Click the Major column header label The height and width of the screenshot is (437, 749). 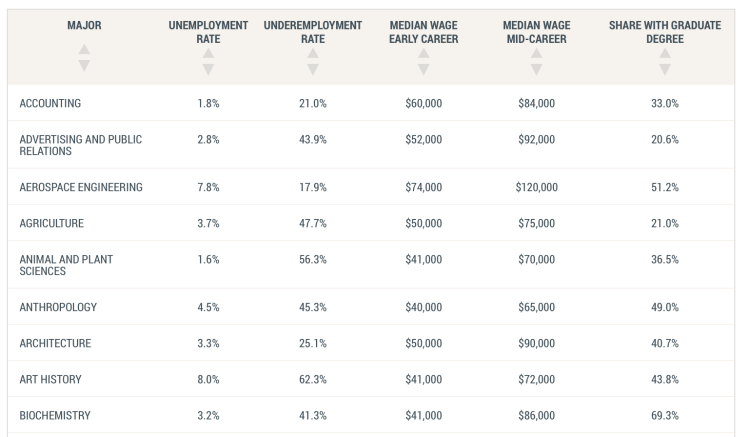[83, 24]
